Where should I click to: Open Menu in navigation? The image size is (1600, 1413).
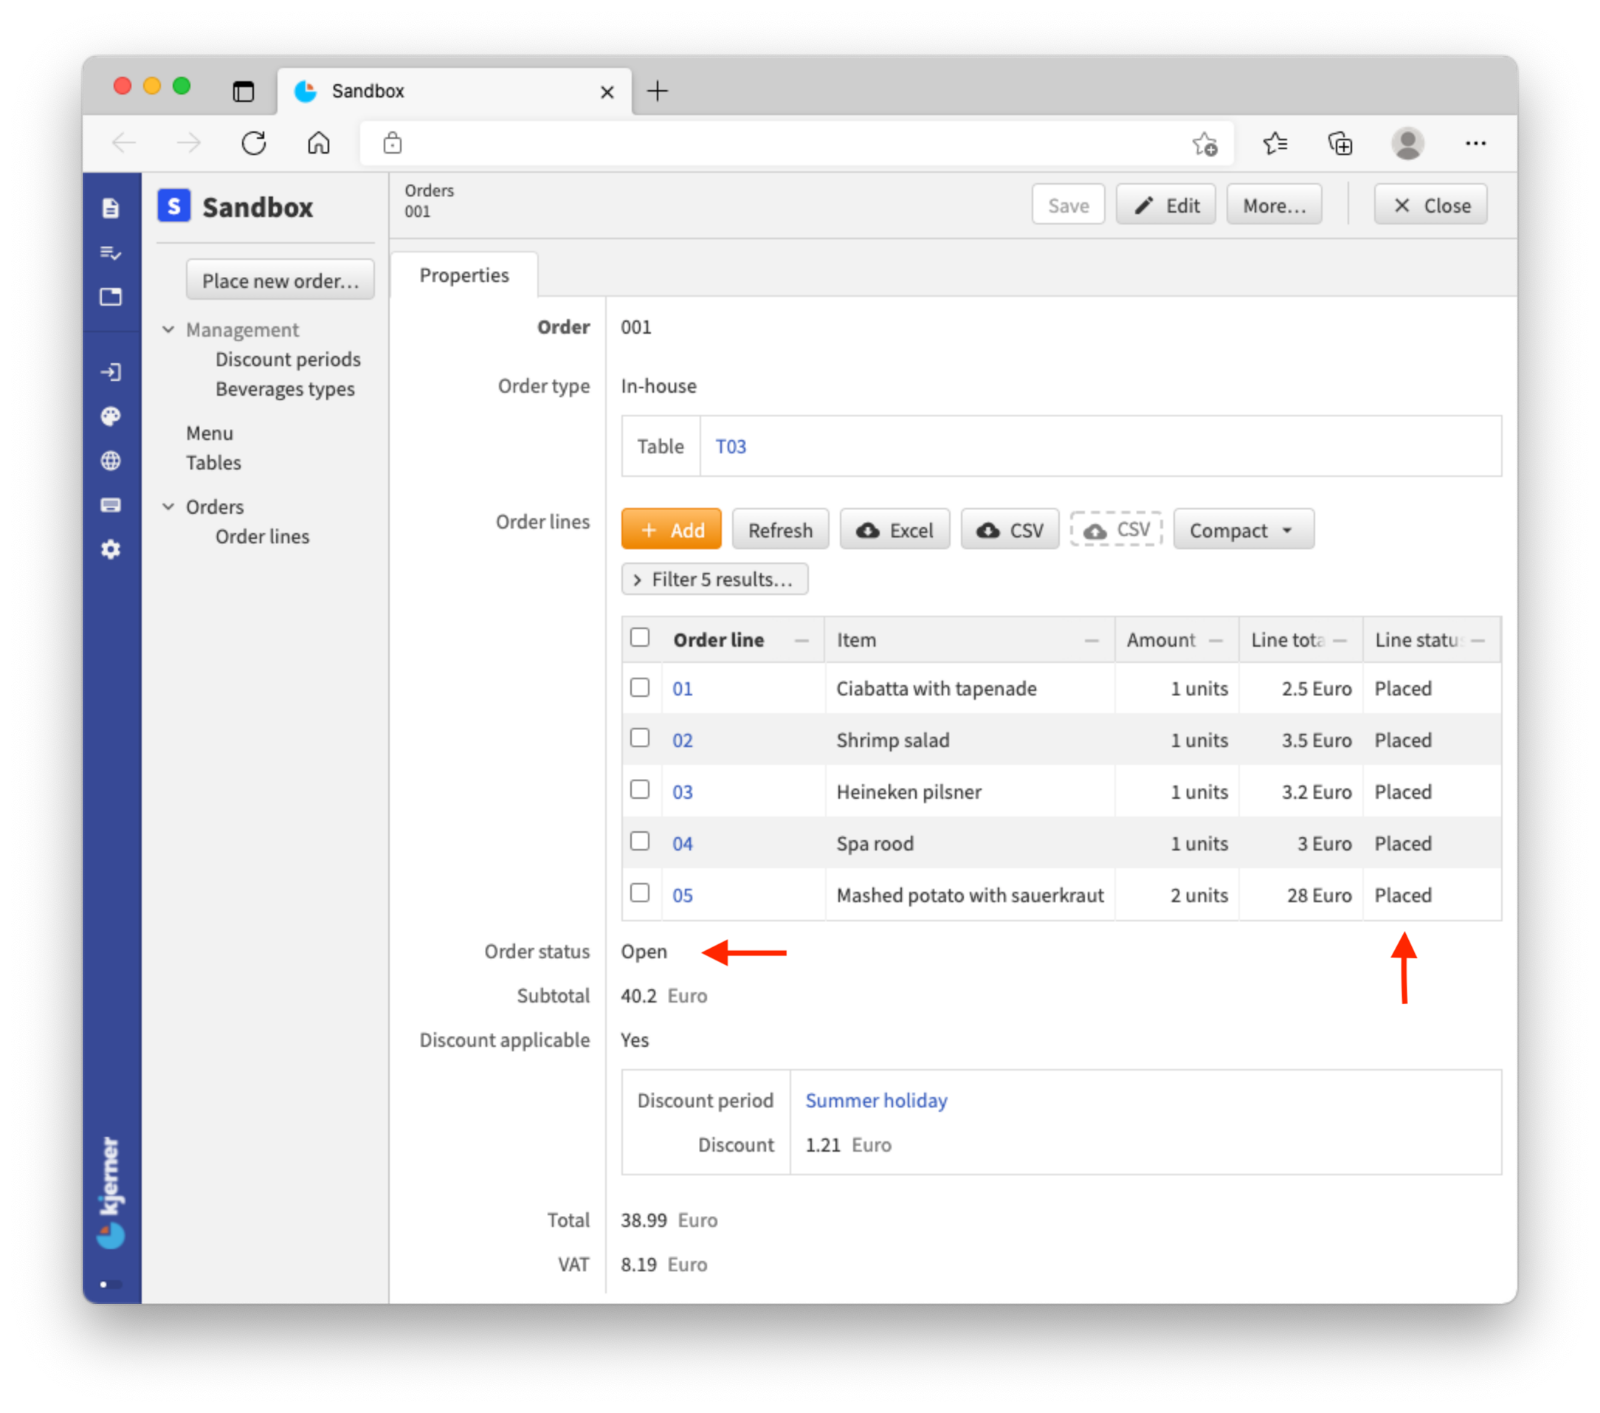[209, 433]
